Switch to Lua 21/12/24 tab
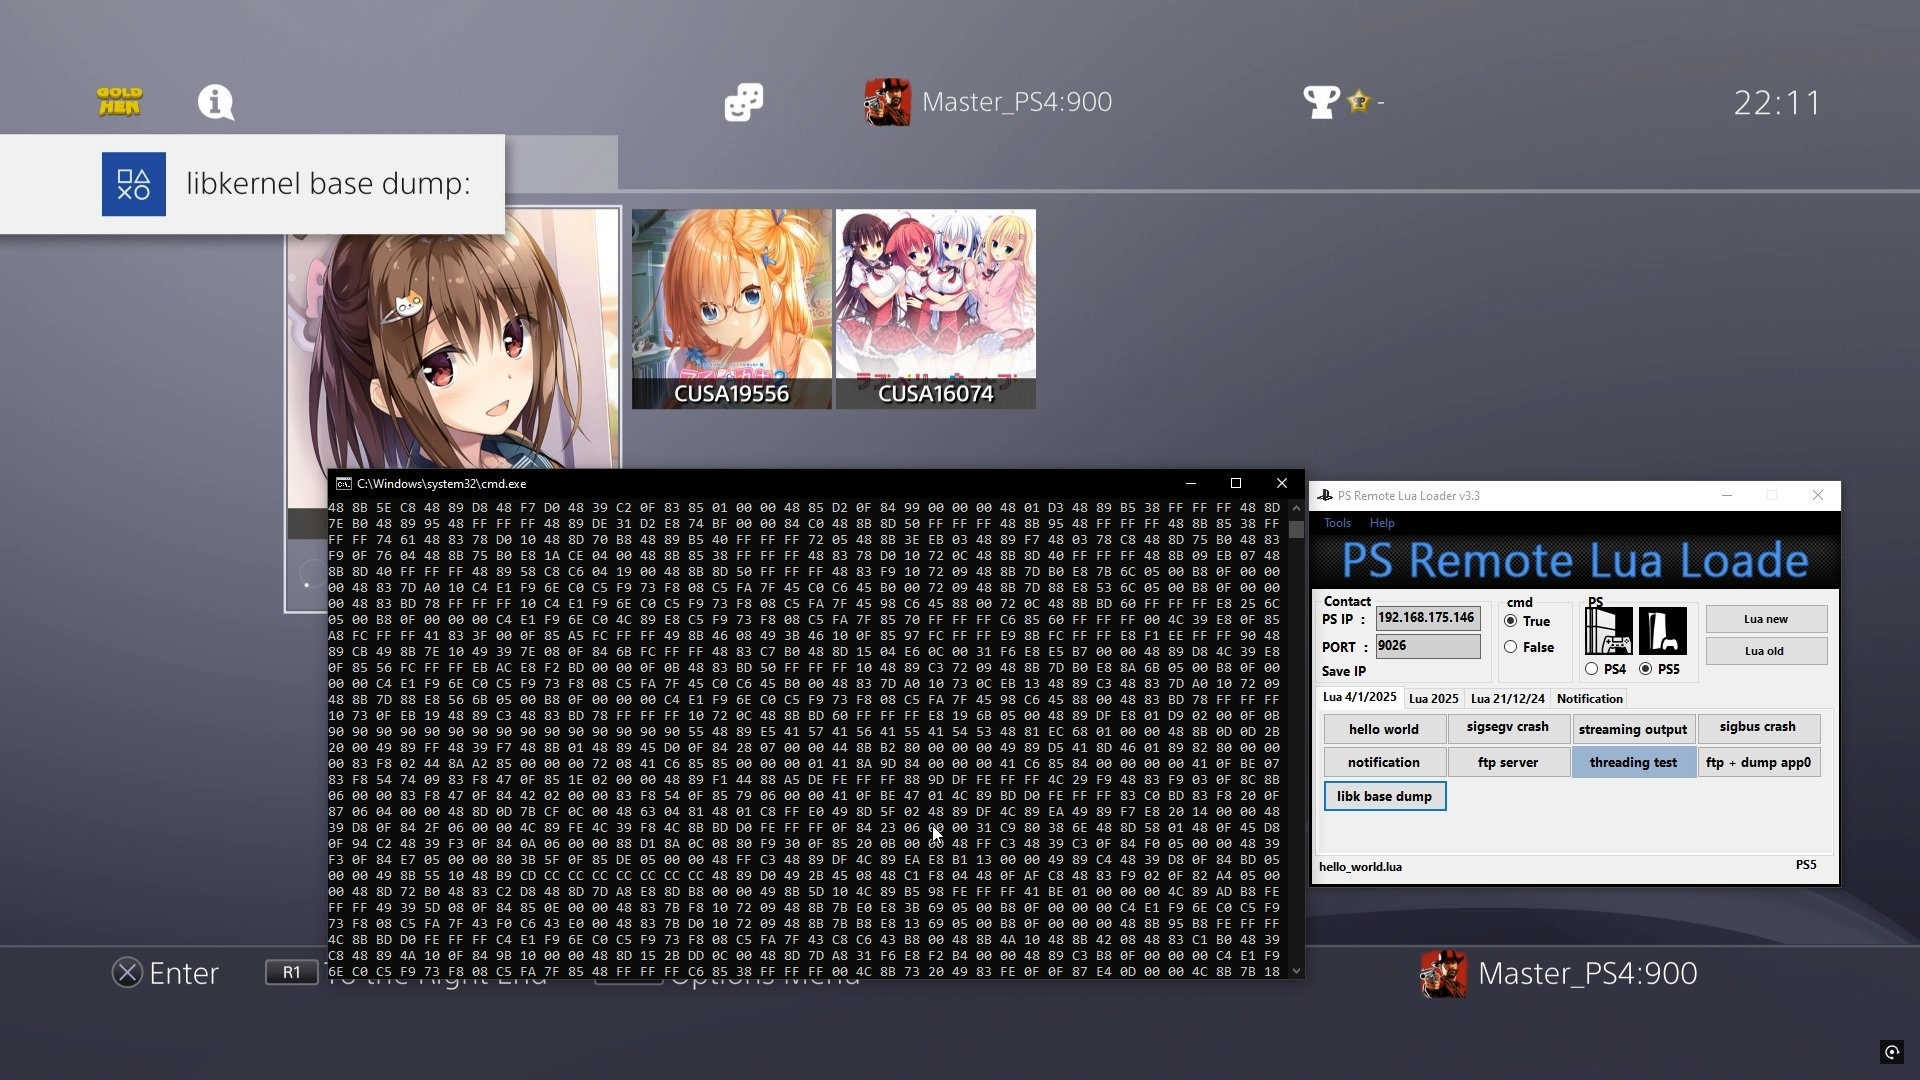Viewport: 1920px width, 1080px height. click(1507, 699)
